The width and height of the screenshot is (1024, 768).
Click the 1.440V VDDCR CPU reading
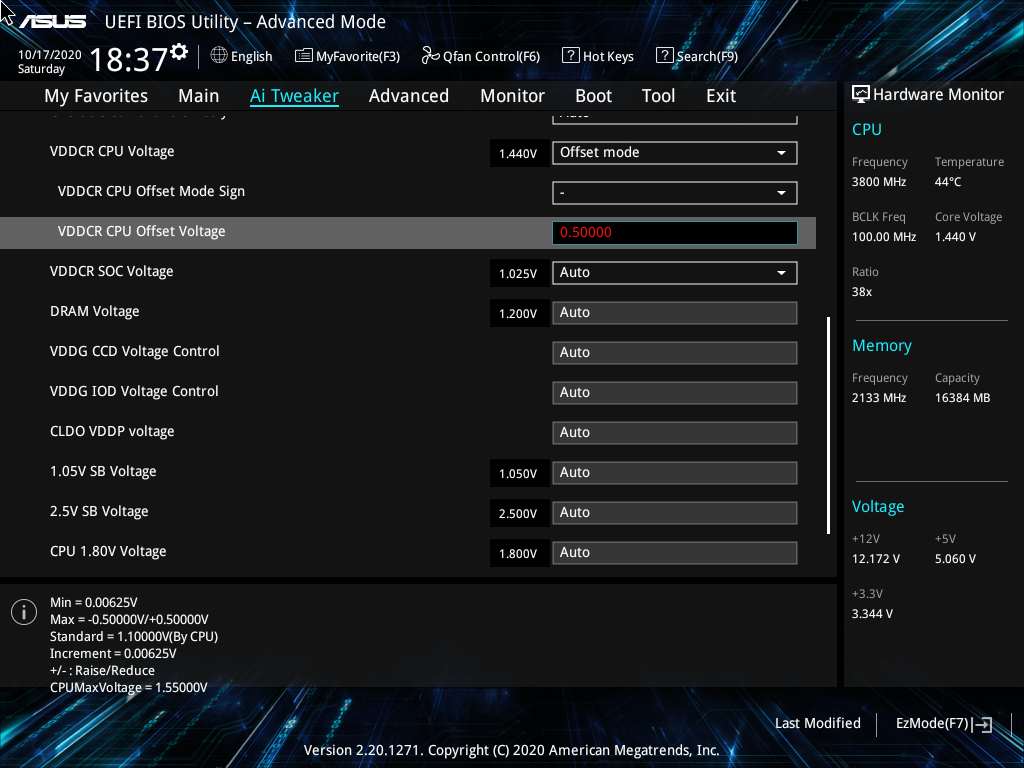click(518, 154)
